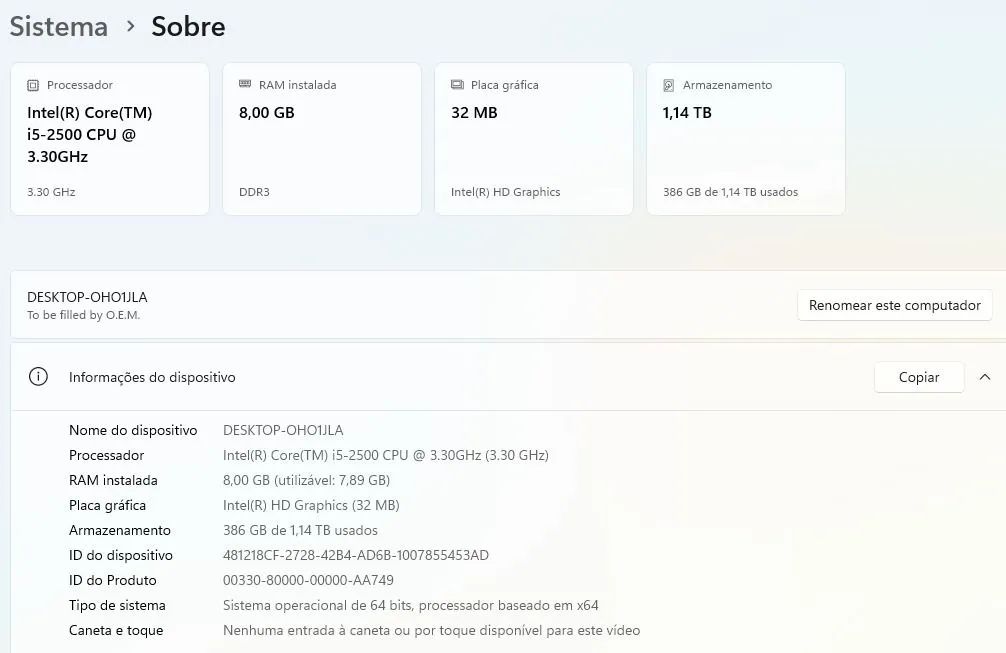Open the Placa gráfica summary card

point(534,139)
